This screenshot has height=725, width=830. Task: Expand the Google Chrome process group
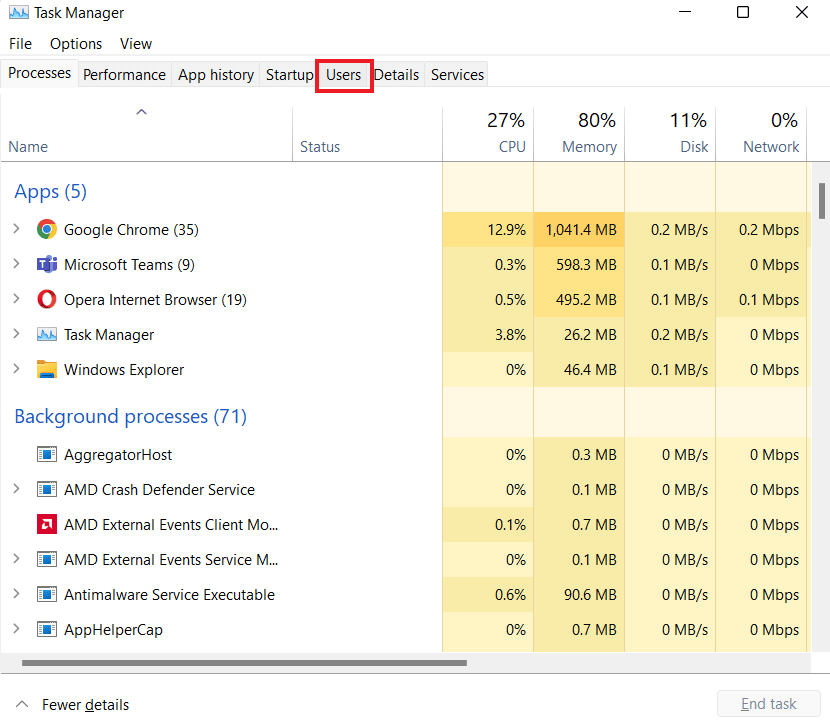click(x=16, y=229)
